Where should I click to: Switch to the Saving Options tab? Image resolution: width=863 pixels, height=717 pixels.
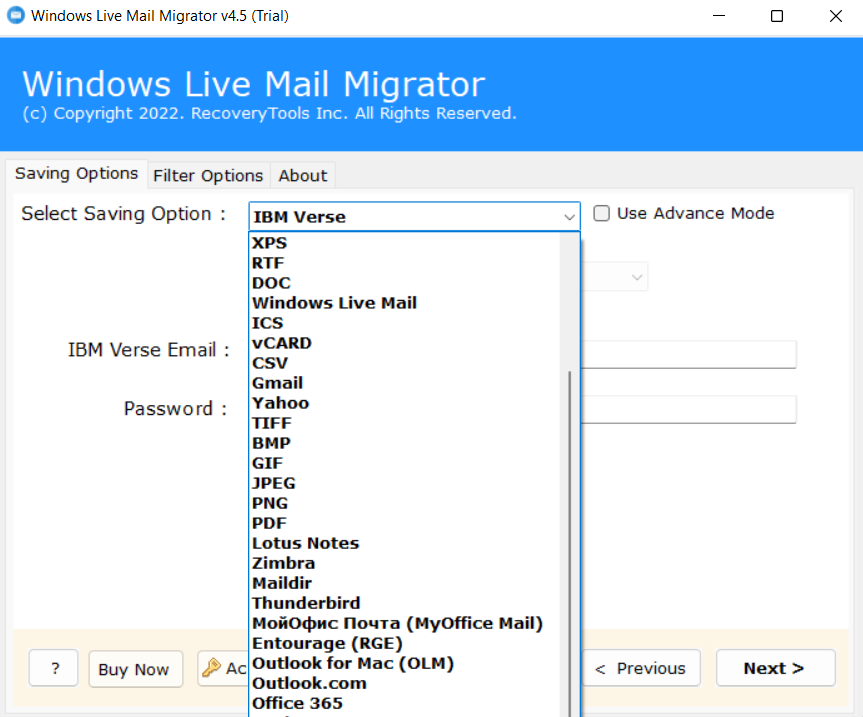click(x=77, y=174)
